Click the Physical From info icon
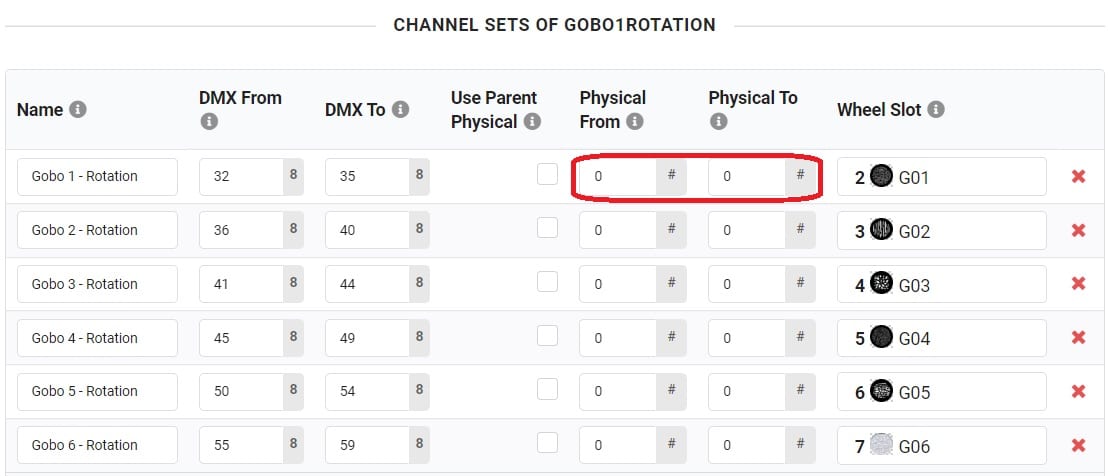The width and height of the screenshot is (1108, 476). click(x=634, y=122)
